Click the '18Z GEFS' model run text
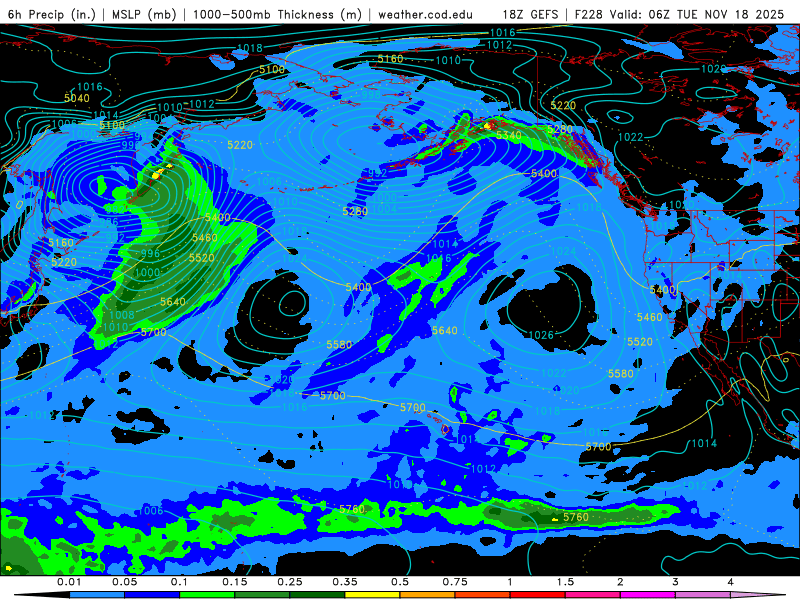The width and height of the screenshot is (800, 600). click(531, 14)
